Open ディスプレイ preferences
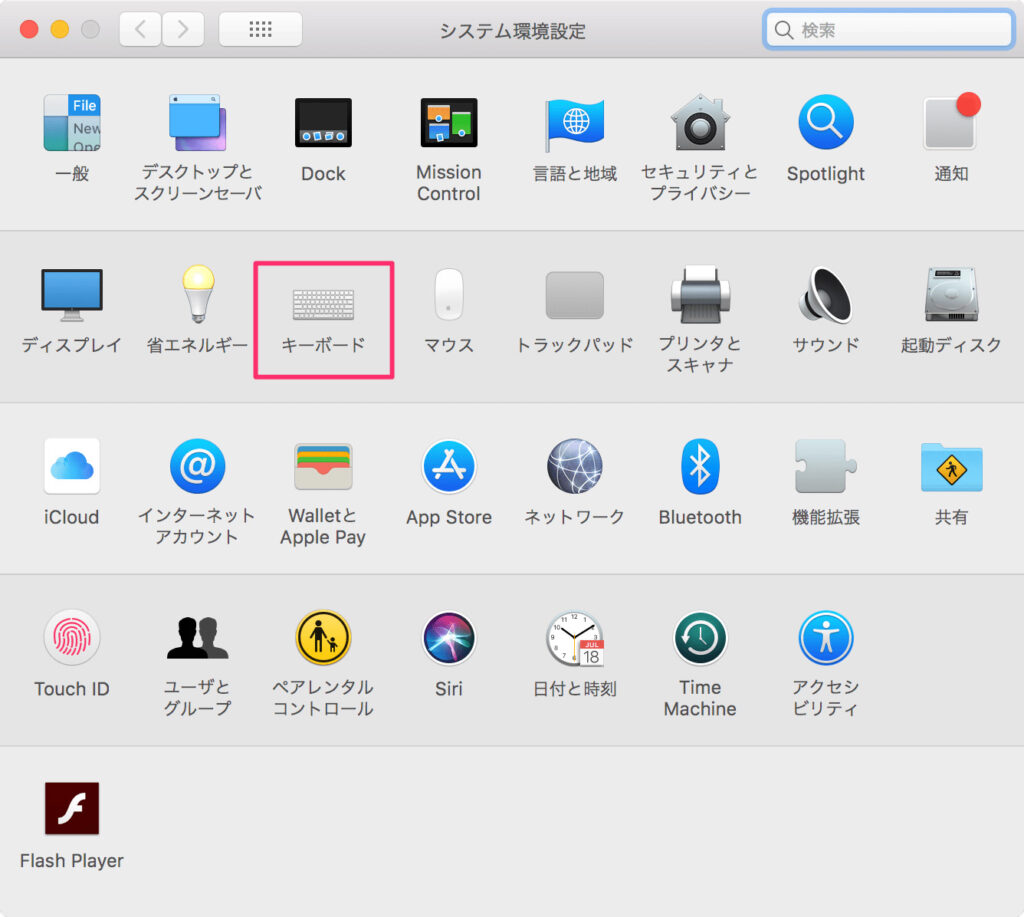Screen dimensions: 1024x917 tap(72, 295)
